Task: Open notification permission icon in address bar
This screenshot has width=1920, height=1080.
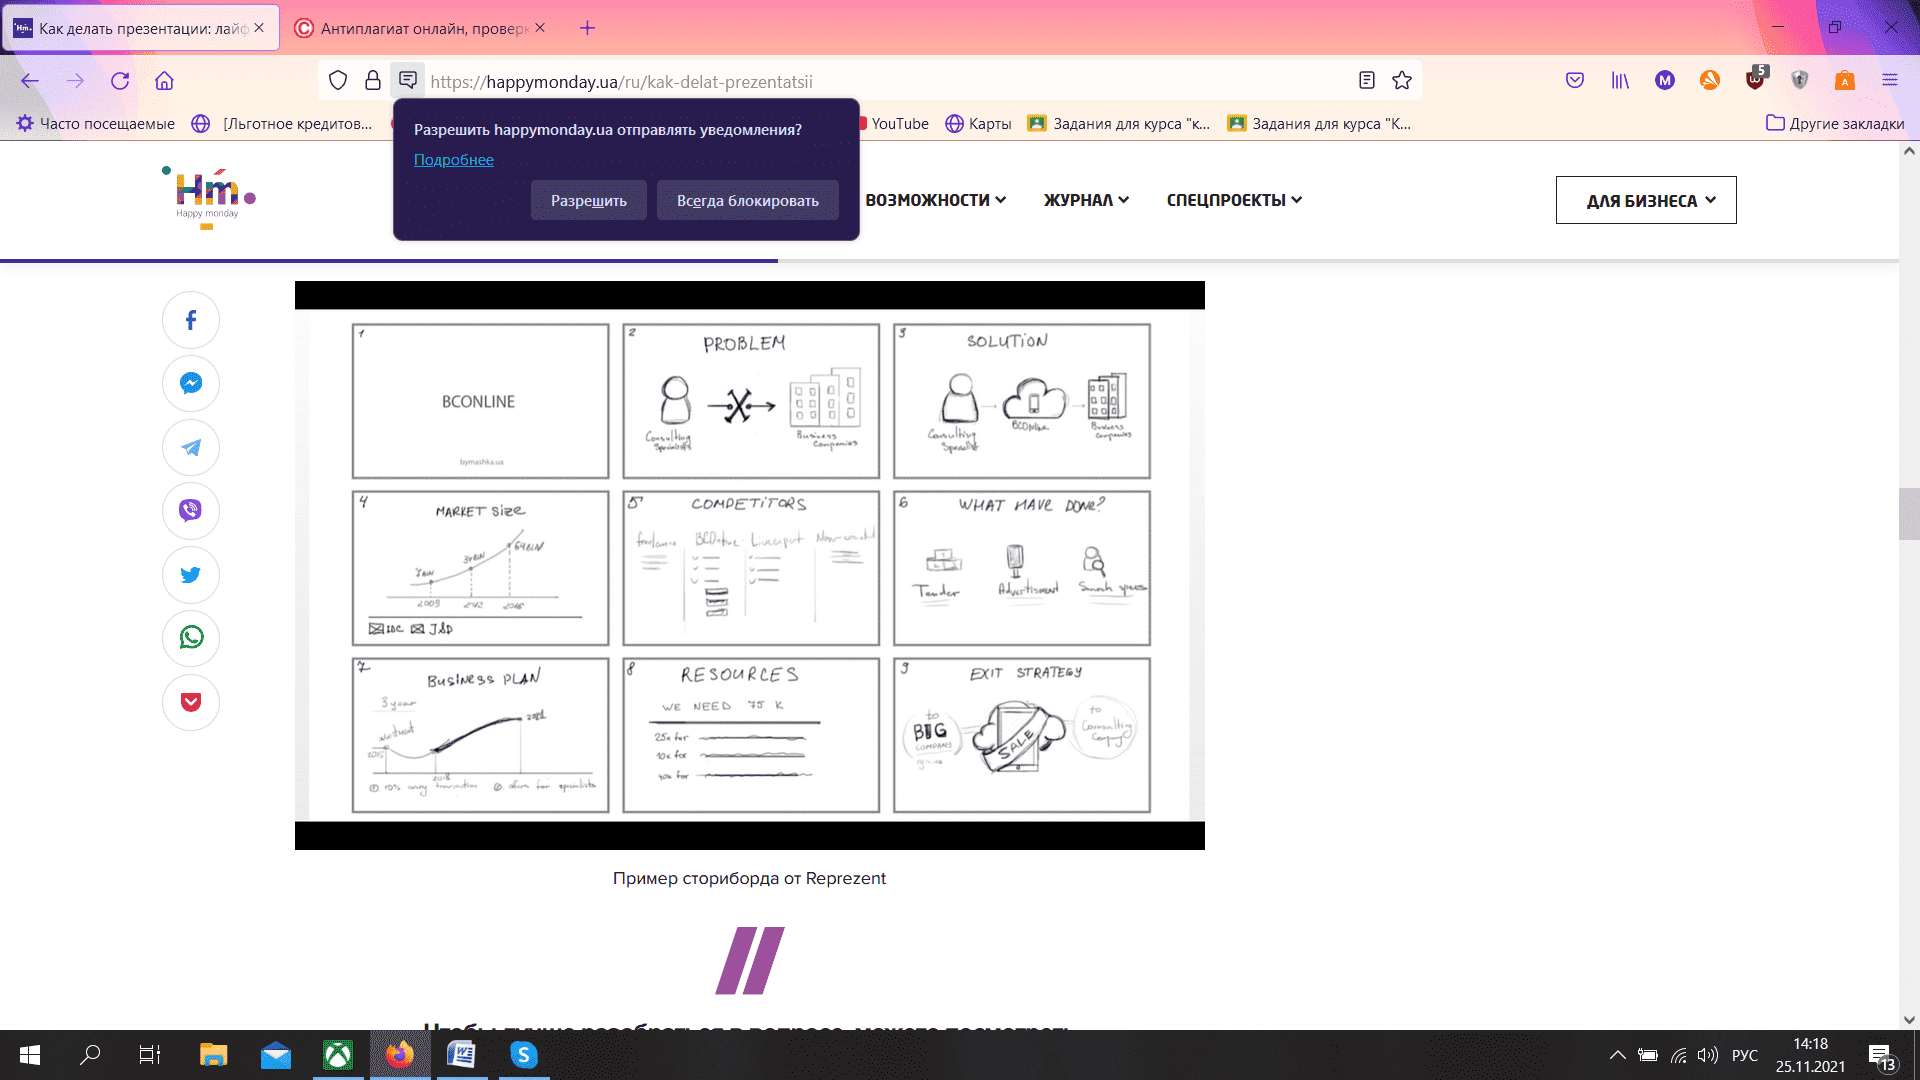Action: [x=408, y=80]
